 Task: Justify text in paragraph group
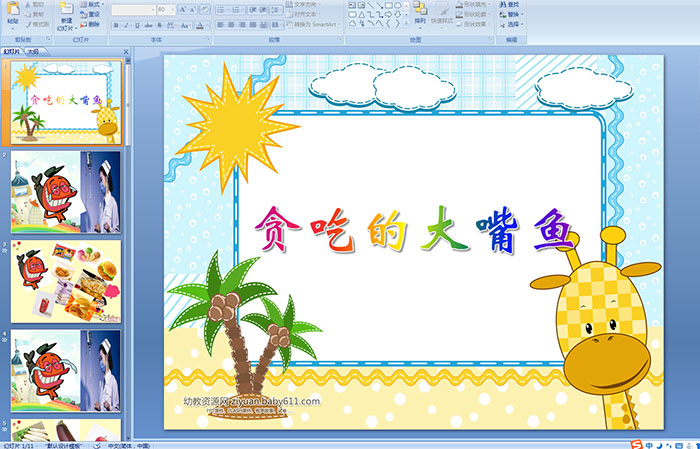[253, 25]
